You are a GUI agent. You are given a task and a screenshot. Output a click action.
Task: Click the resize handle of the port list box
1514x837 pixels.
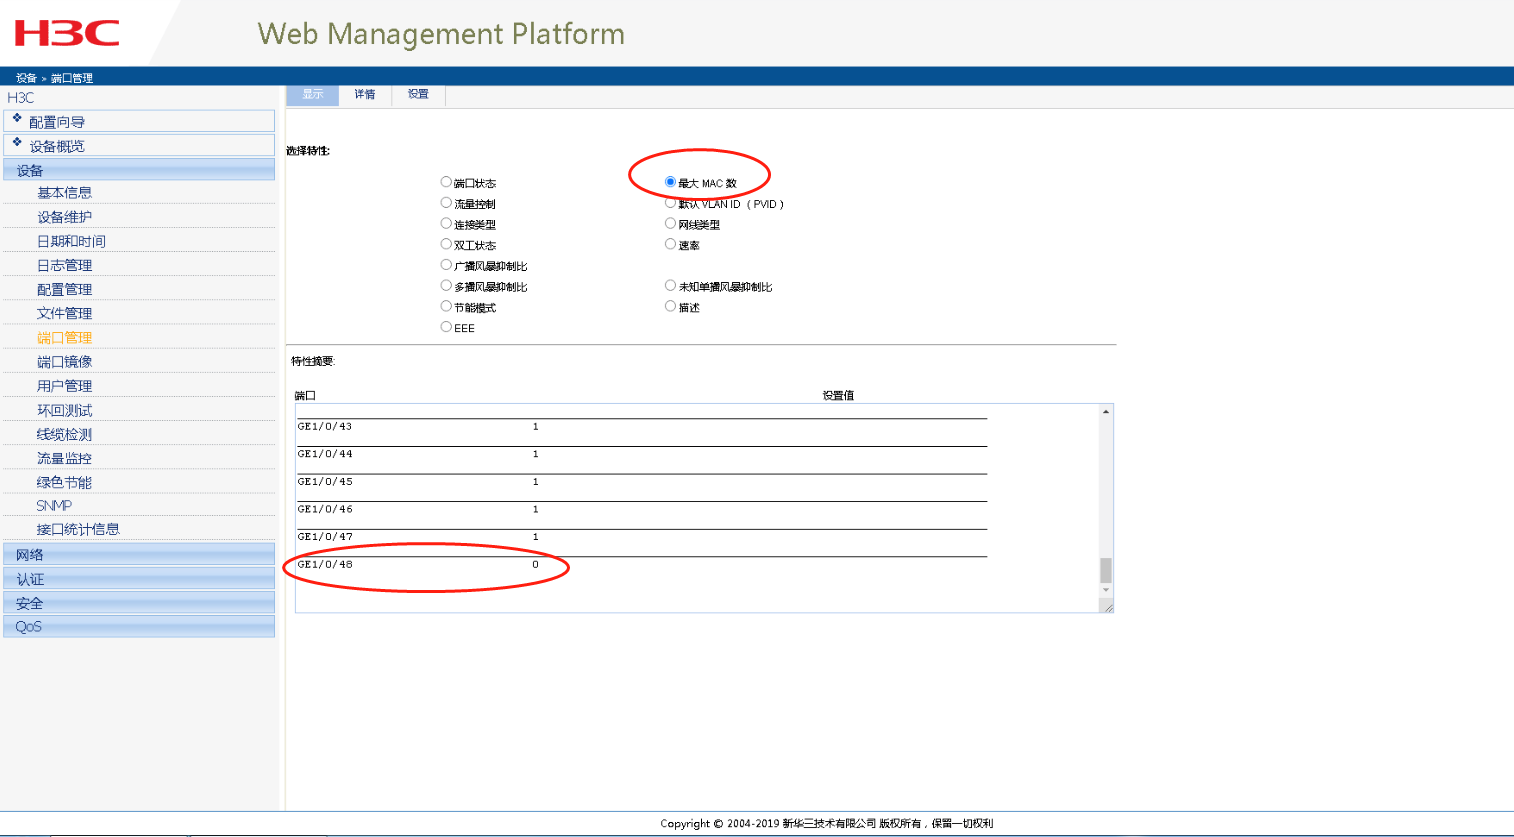(1108, 607)
